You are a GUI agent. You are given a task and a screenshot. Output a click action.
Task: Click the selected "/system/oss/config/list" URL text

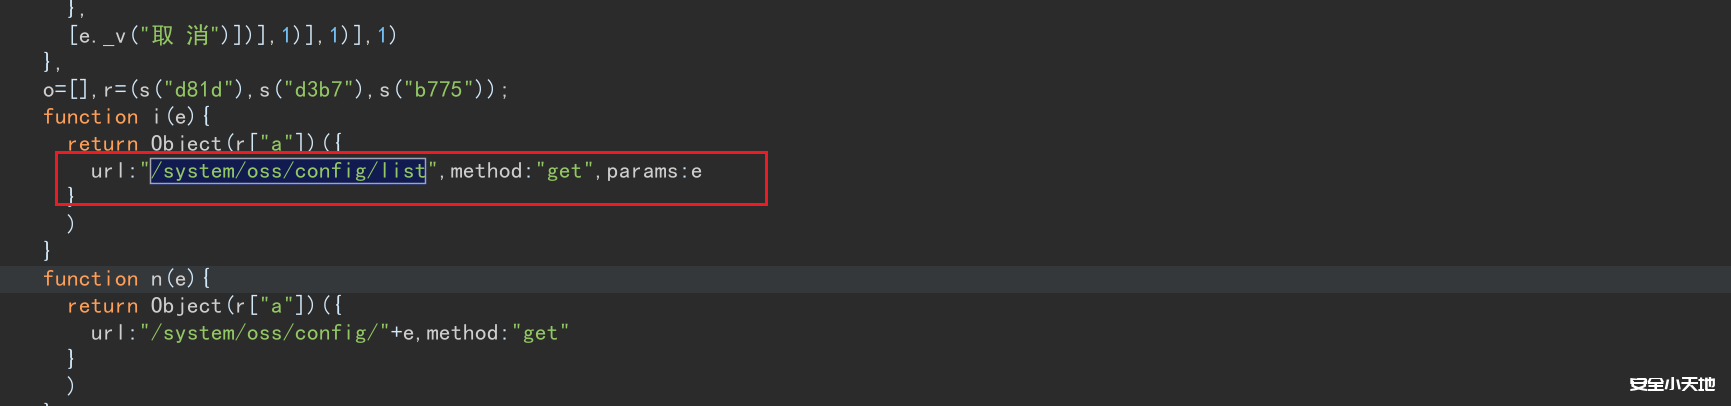[x=288, y=171]
